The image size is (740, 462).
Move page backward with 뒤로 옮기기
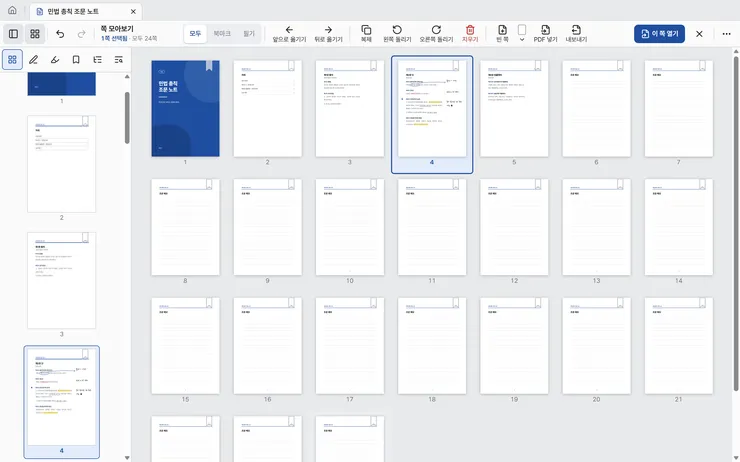[328, 34]
